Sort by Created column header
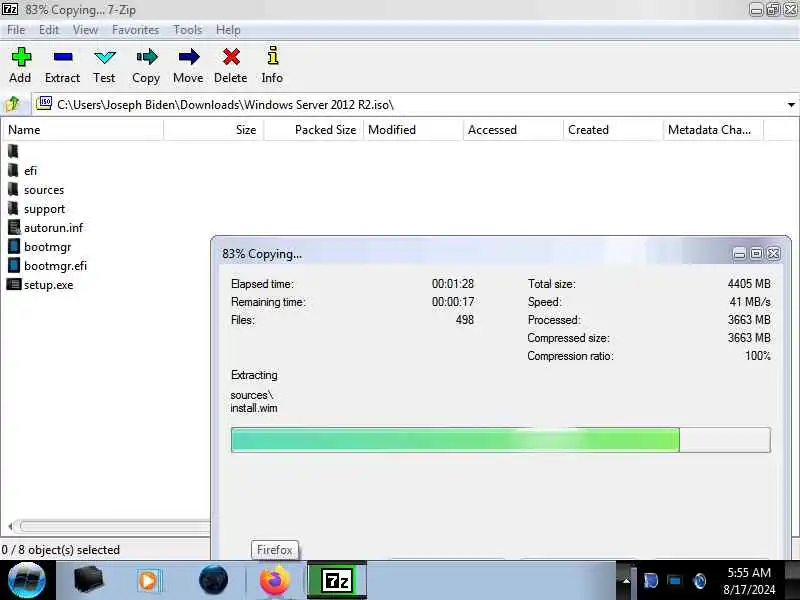The image size is (800, 600). (x=613, y=130)
